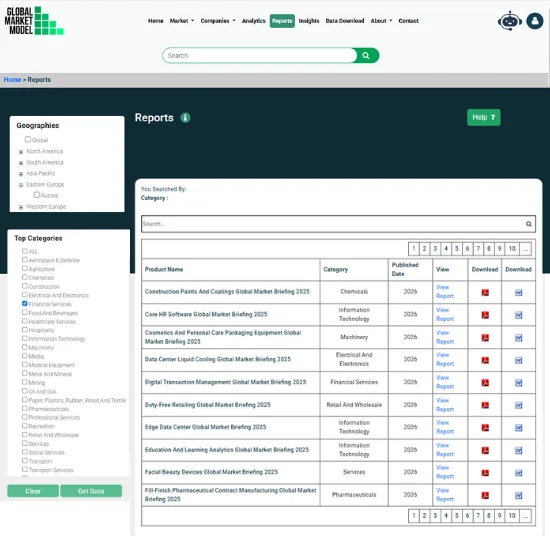Image resolution: width=550 pixels, height=550 pixels.
Task: Uncheck the Financial Services checkbox
Action: [x=25, y=303]
